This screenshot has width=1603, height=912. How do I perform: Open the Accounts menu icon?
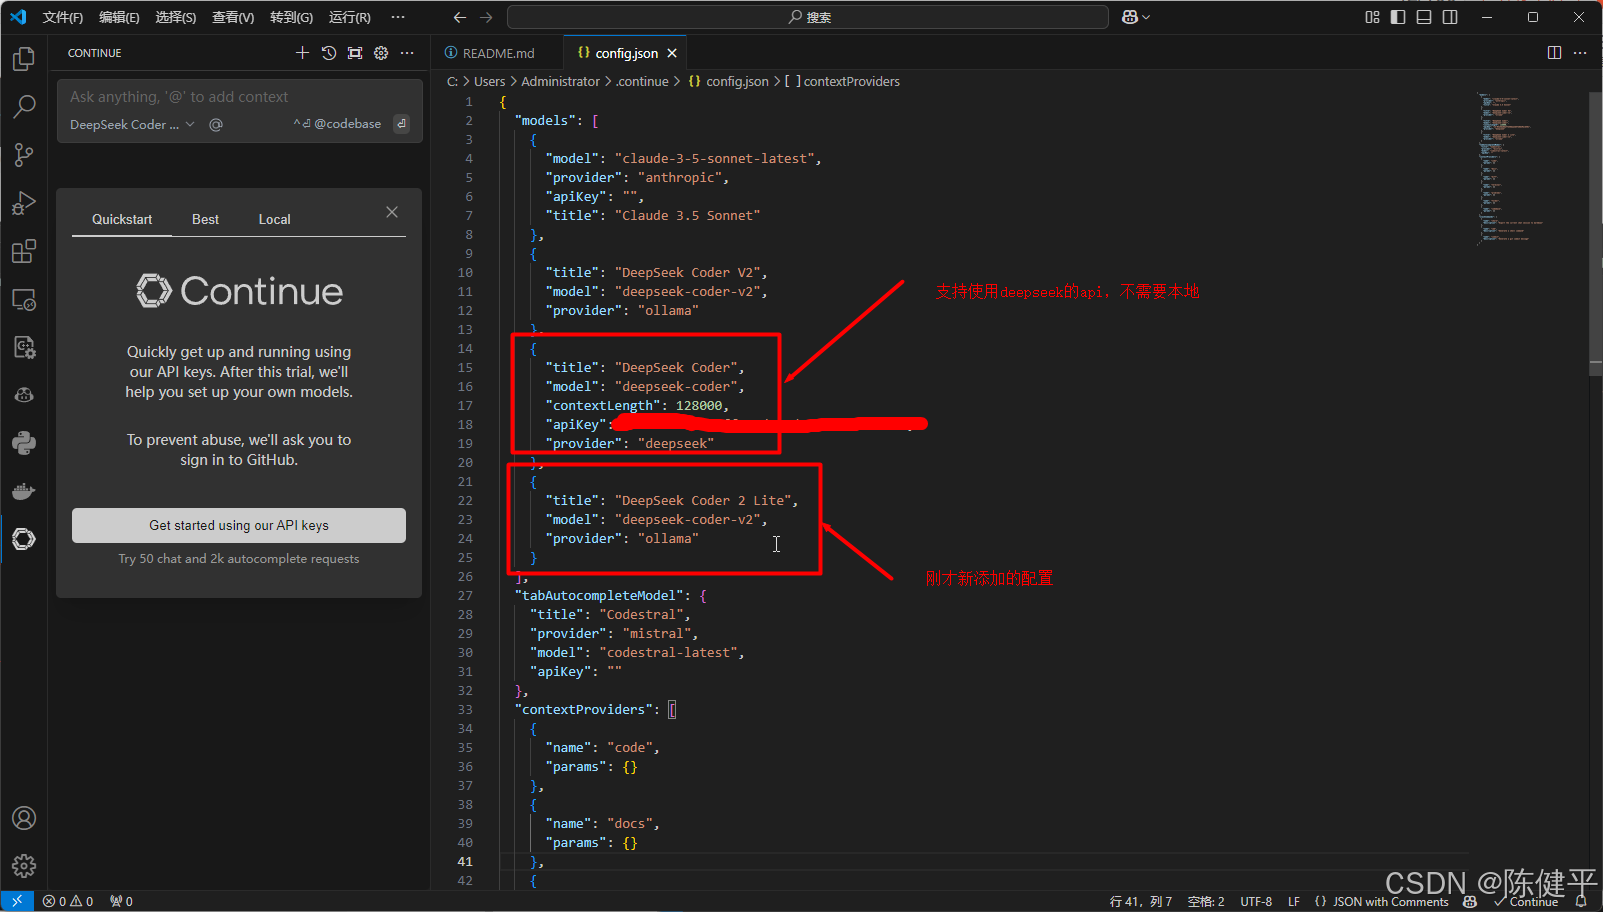(x=24, y=818)
